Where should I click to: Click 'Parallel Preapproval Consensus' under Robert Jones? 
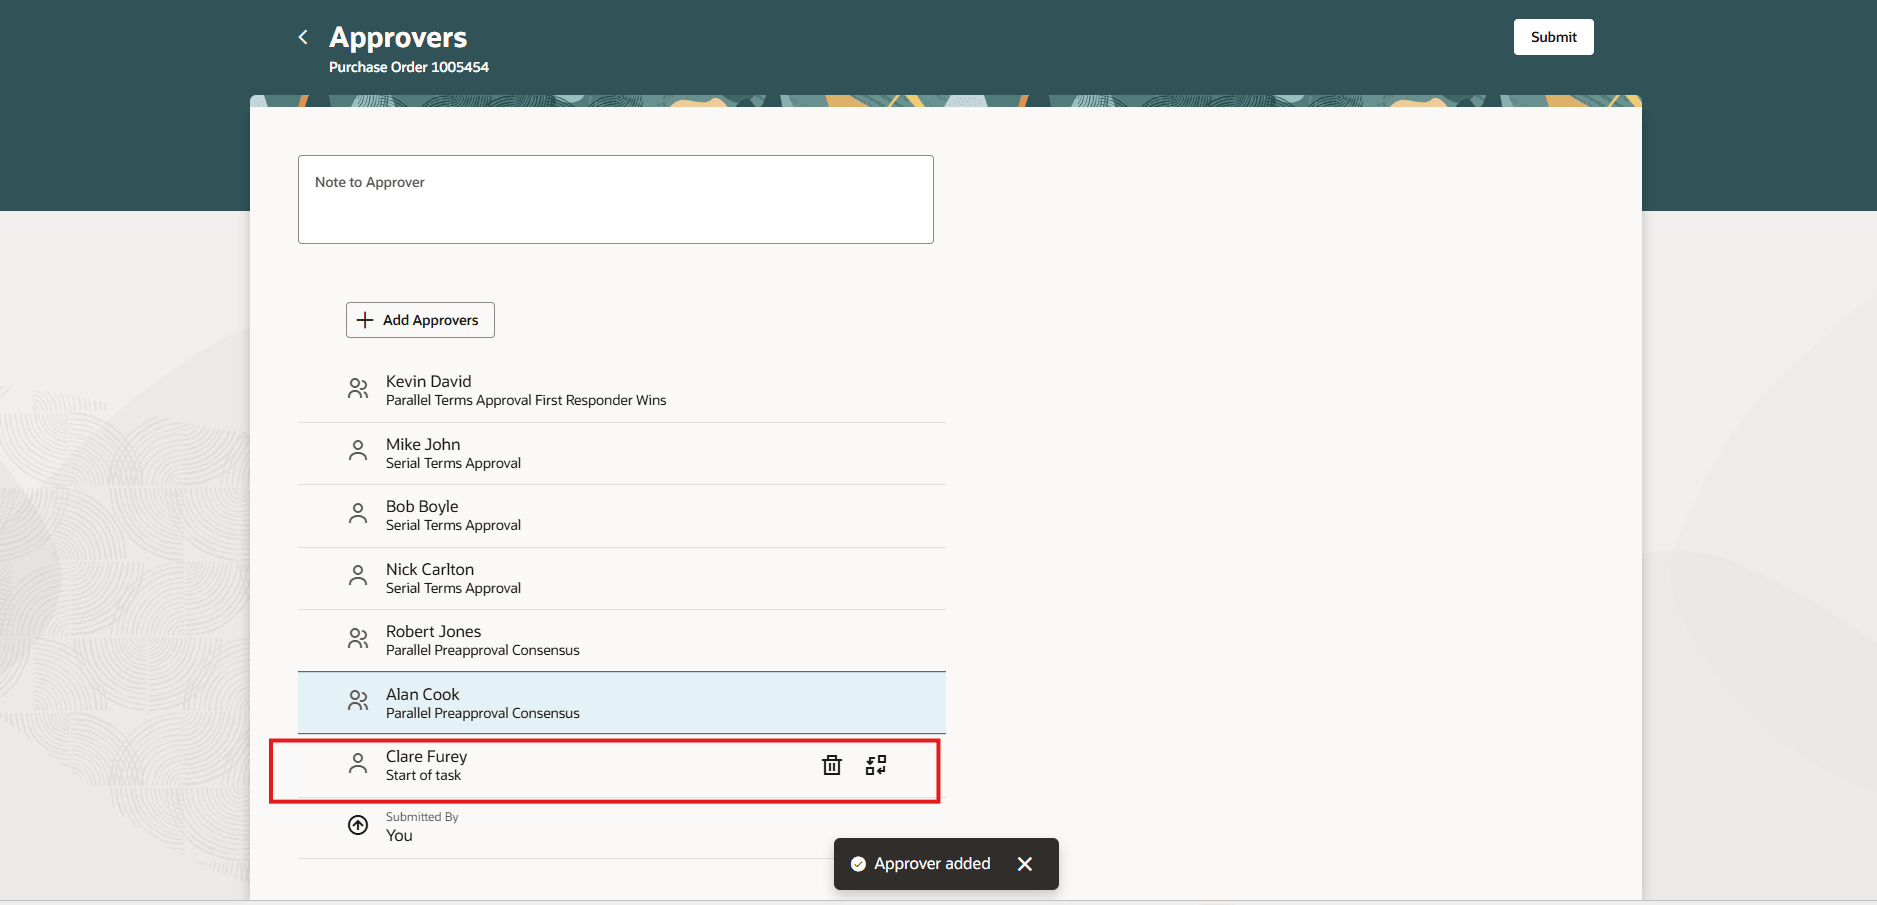pos(483,650)
